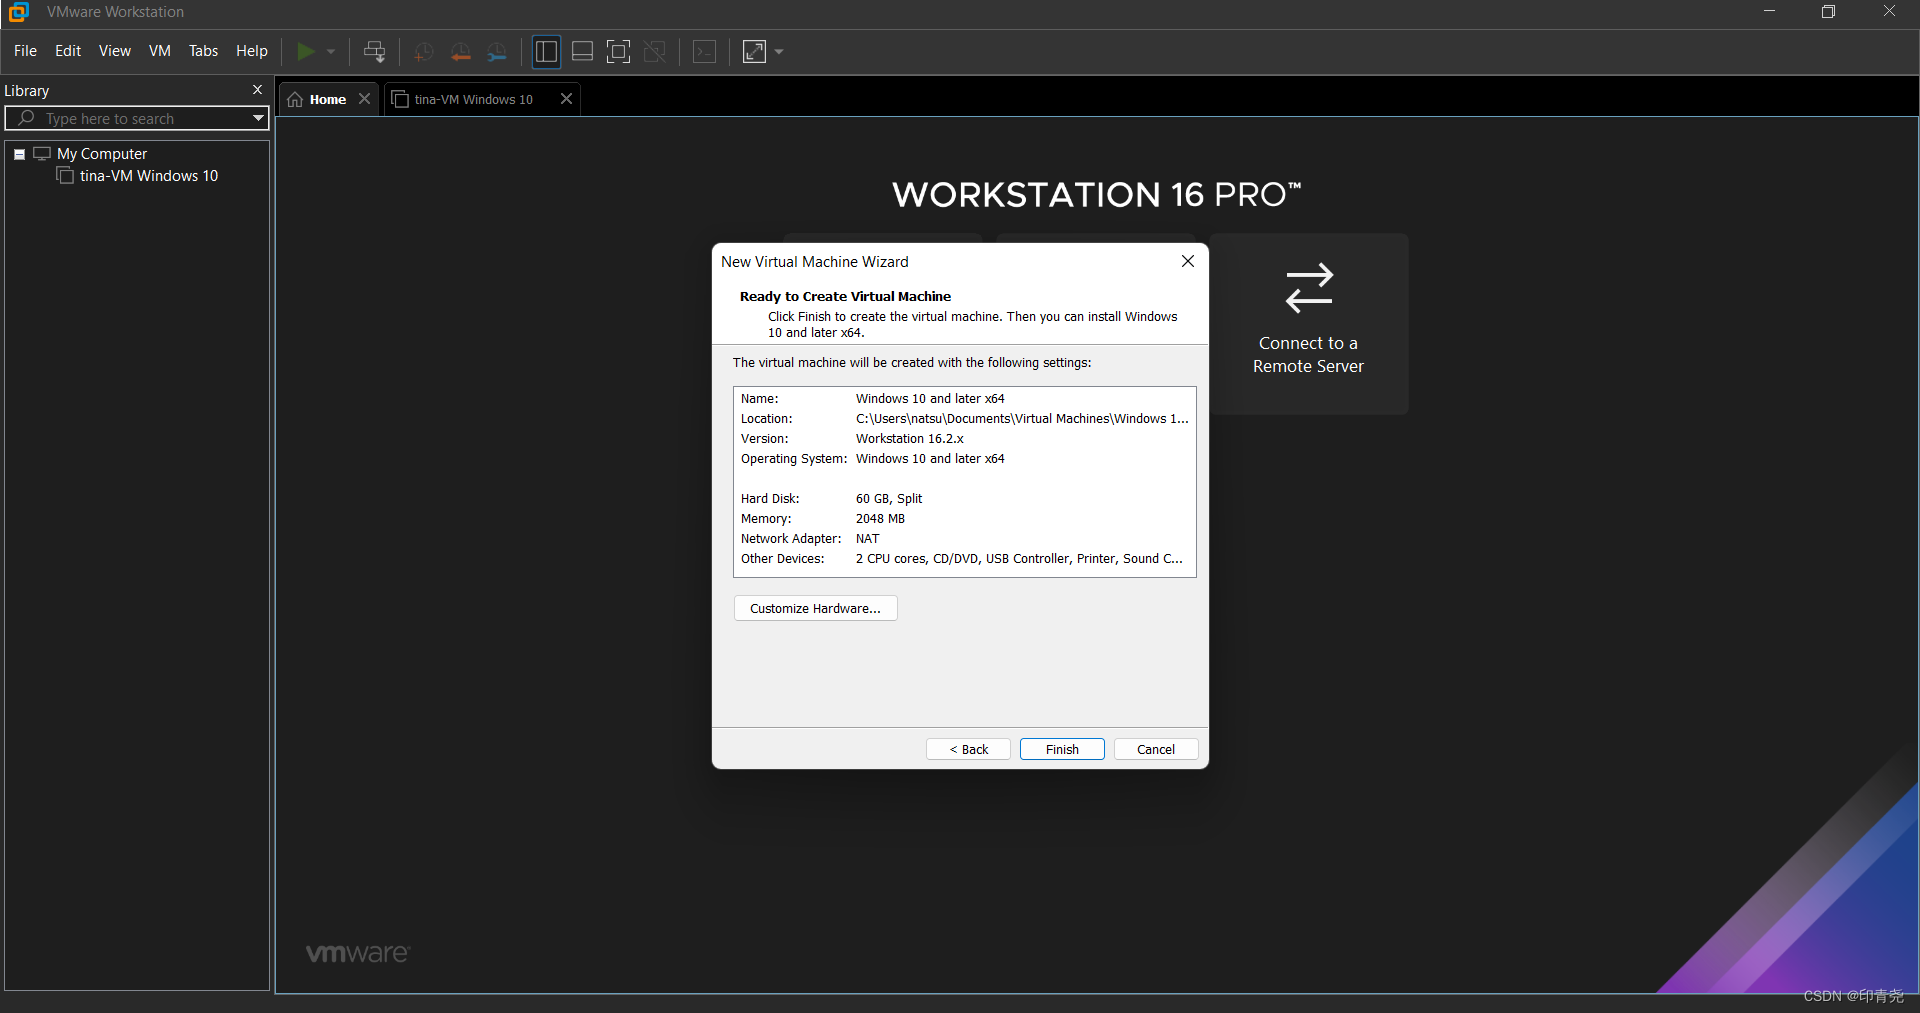The image size is (1920, 1013).
Task: Open the power options dropdown arrow
Action: pos(331,52)
